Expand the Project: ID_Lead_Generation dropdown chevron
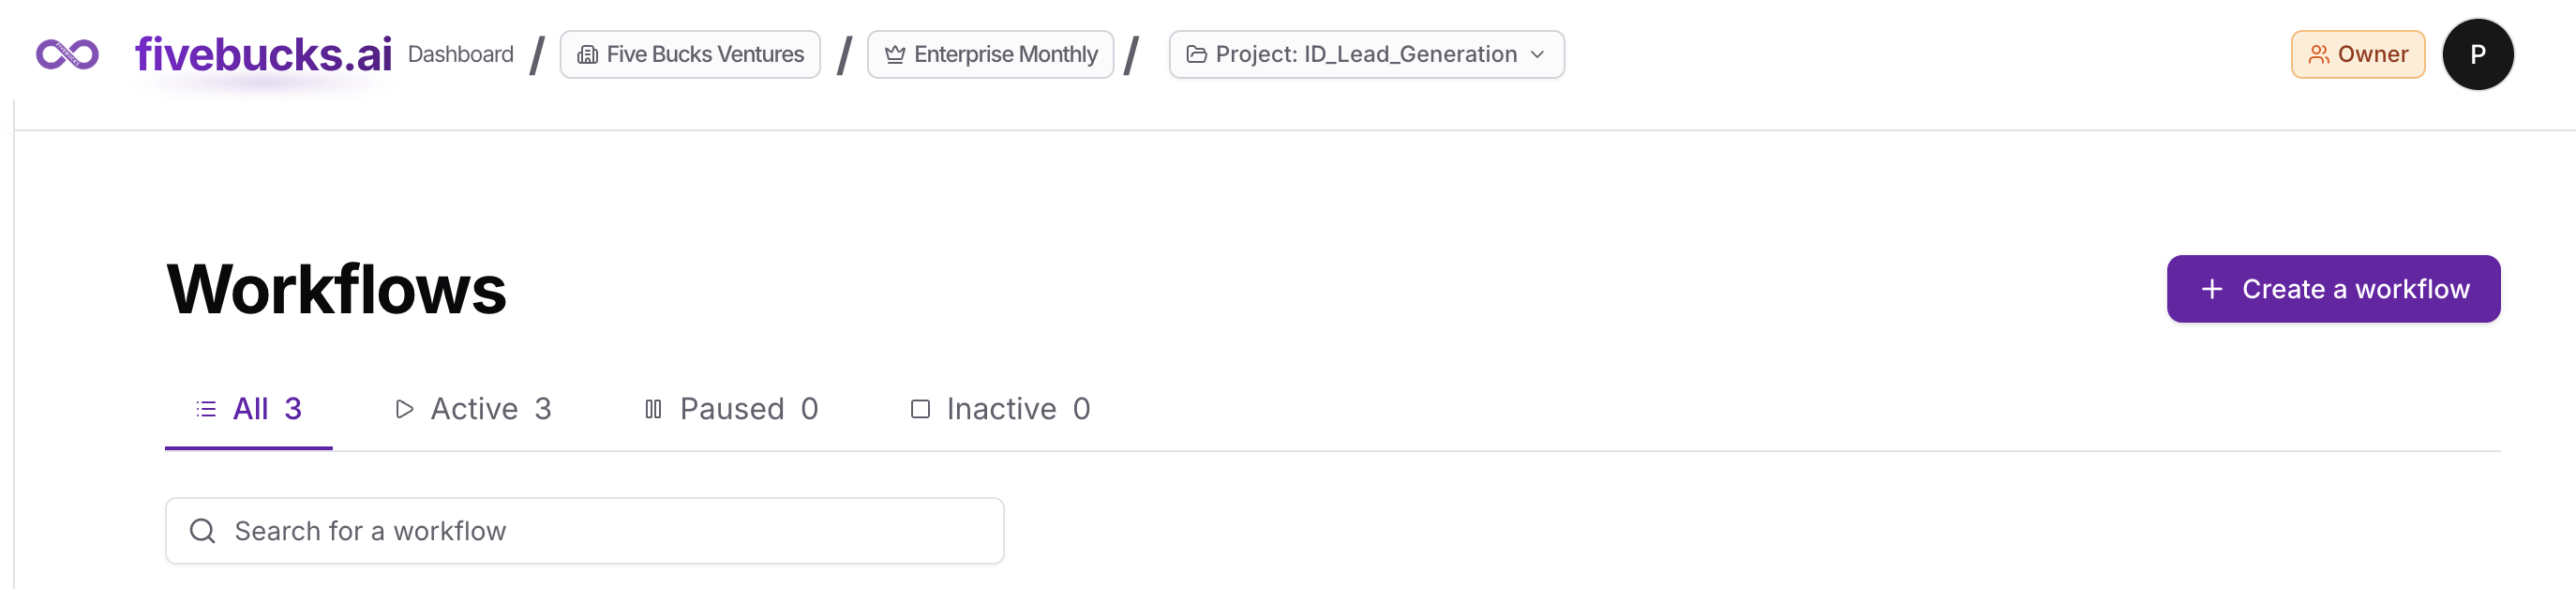The image size is (2576, 589). [x=1537, y=55]
